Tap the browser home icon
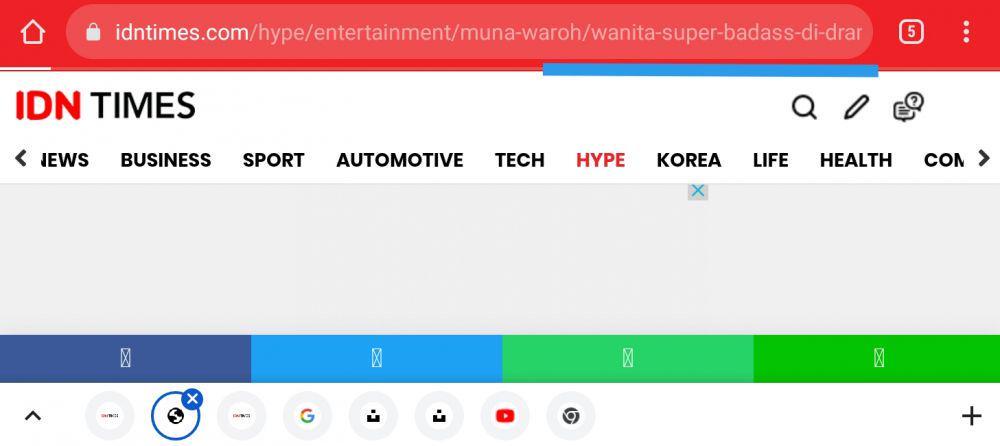Screen dimensions: 1000x446 [x=33, y=32]
